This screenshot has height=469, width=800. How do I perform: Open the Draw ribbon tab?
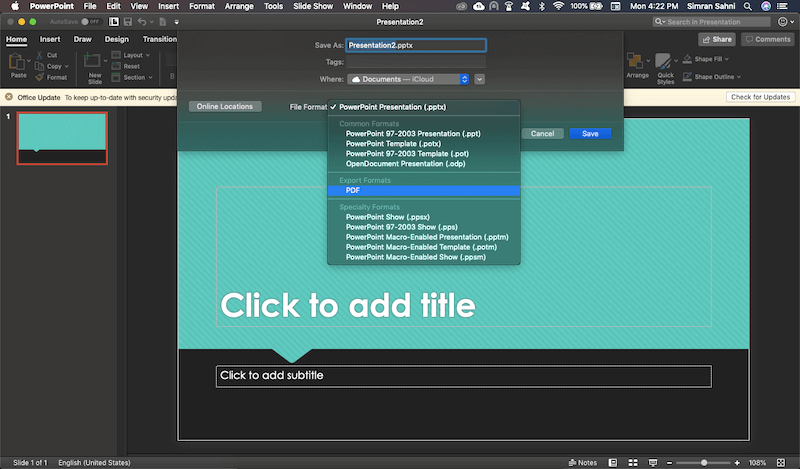click(82, 39)
